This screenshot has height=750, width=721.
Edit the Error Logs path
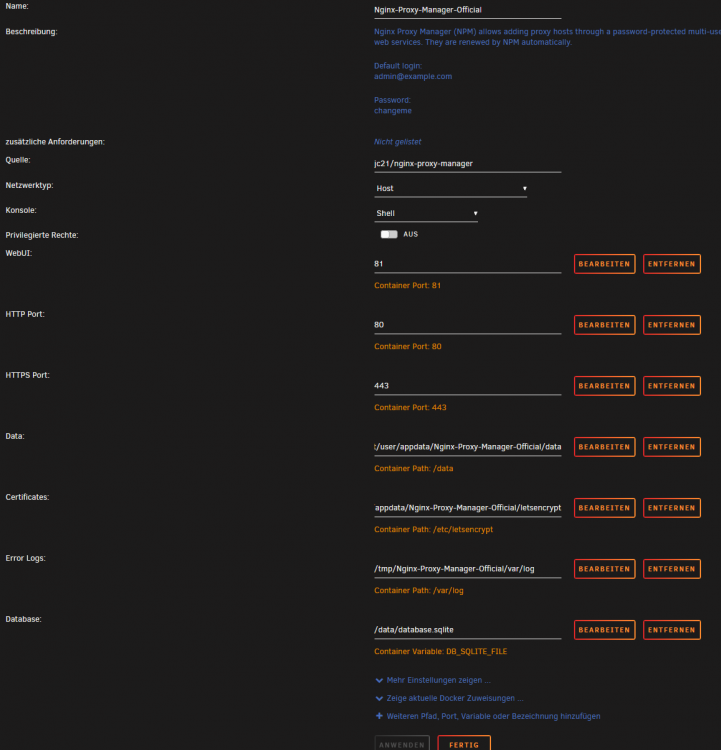point(604,569)
